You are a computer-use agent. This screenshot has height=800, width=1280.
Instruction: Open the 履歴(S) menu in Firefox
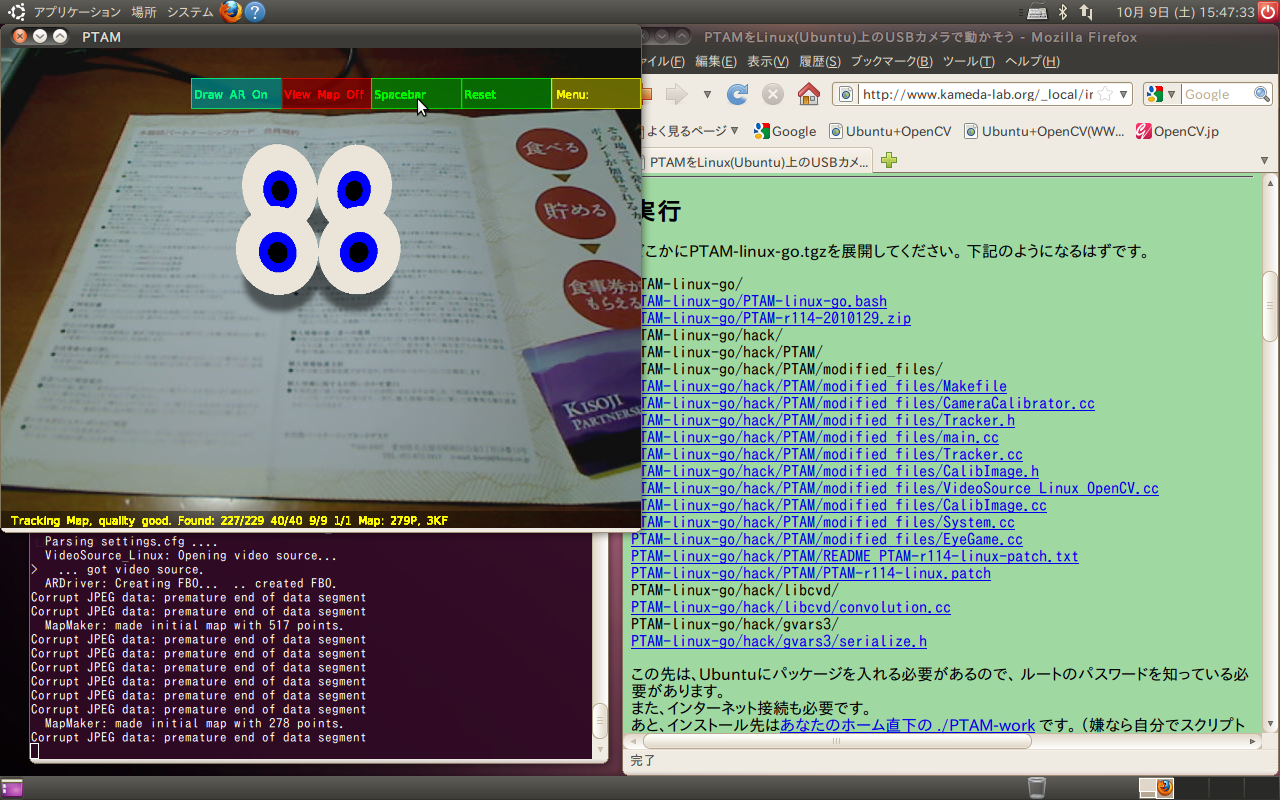coord(820,62)
